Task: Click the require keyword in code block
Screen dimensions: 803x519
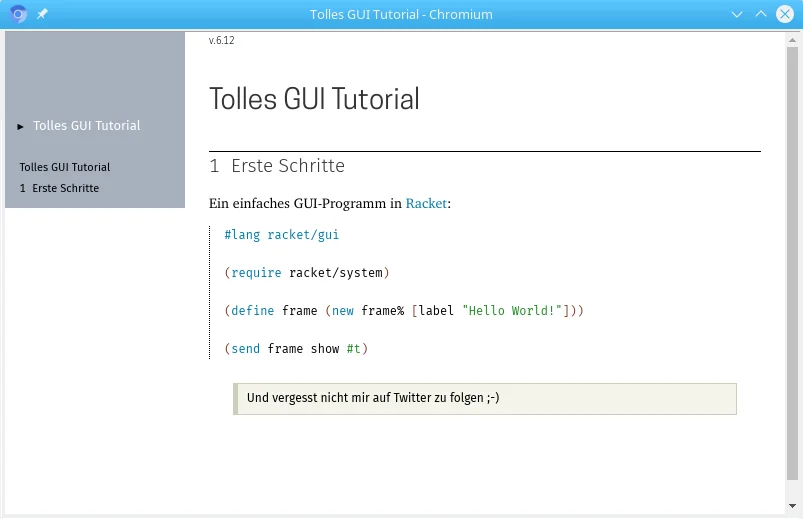Action: 256,273
